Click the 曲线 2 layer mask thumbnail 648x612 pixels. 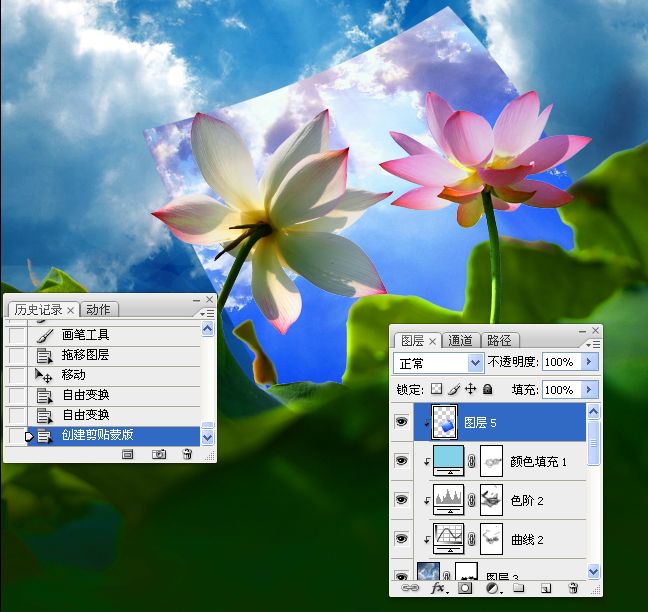(490, 539)
